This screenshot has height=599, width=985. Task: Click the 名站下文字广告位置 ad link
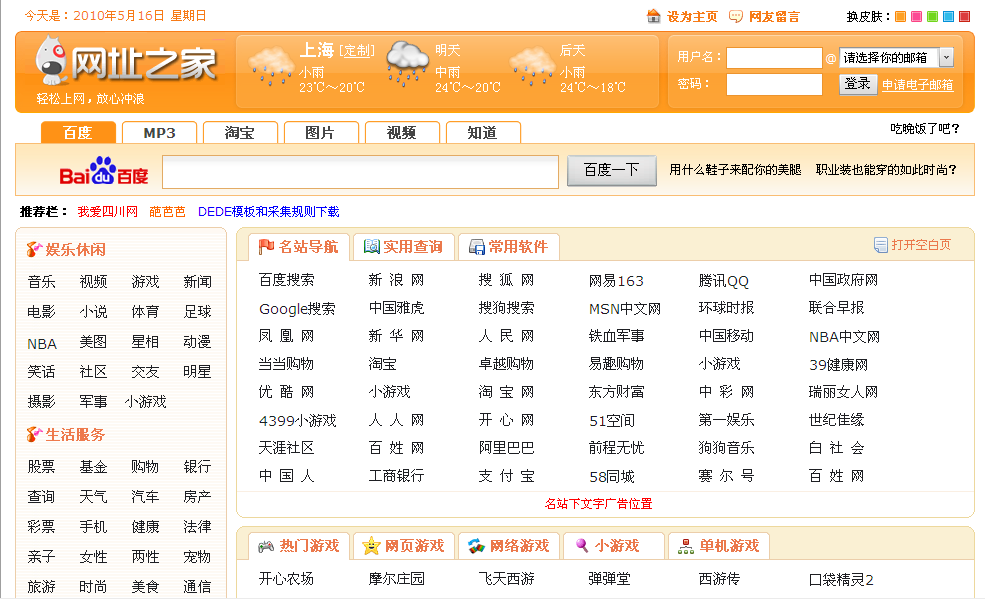[599, 504]
